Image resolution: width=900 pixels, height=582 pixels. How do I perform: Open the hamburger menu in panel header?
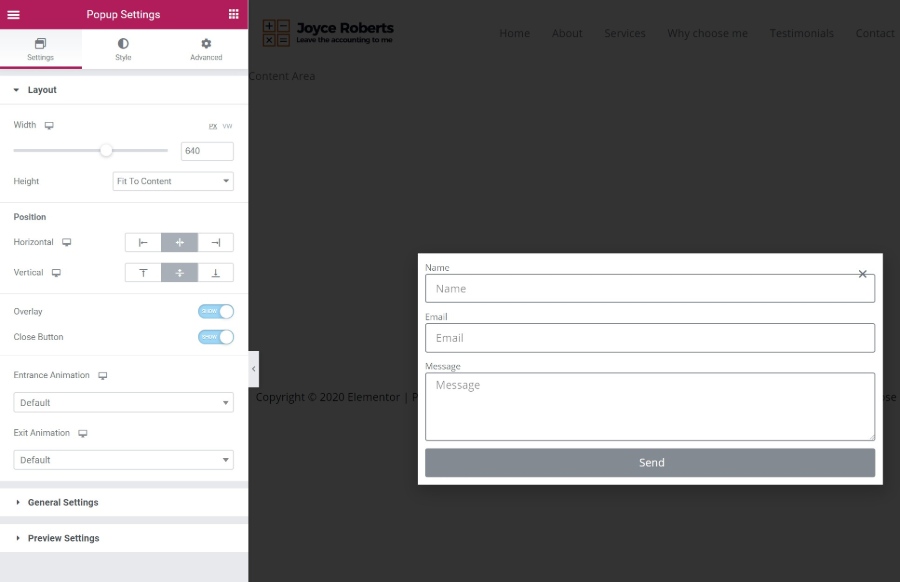[x=13, y=14]
